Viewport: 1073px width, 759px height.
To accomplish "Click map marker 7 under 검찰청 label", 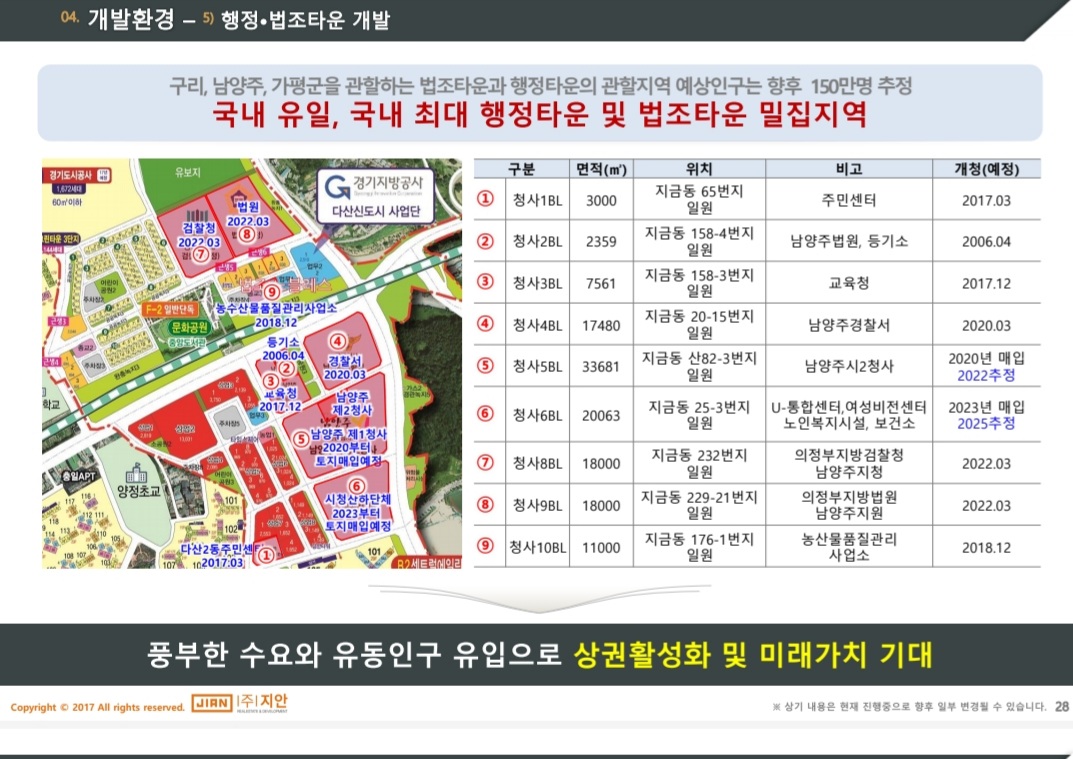I will pyautogui.click(x=201, y=255).
